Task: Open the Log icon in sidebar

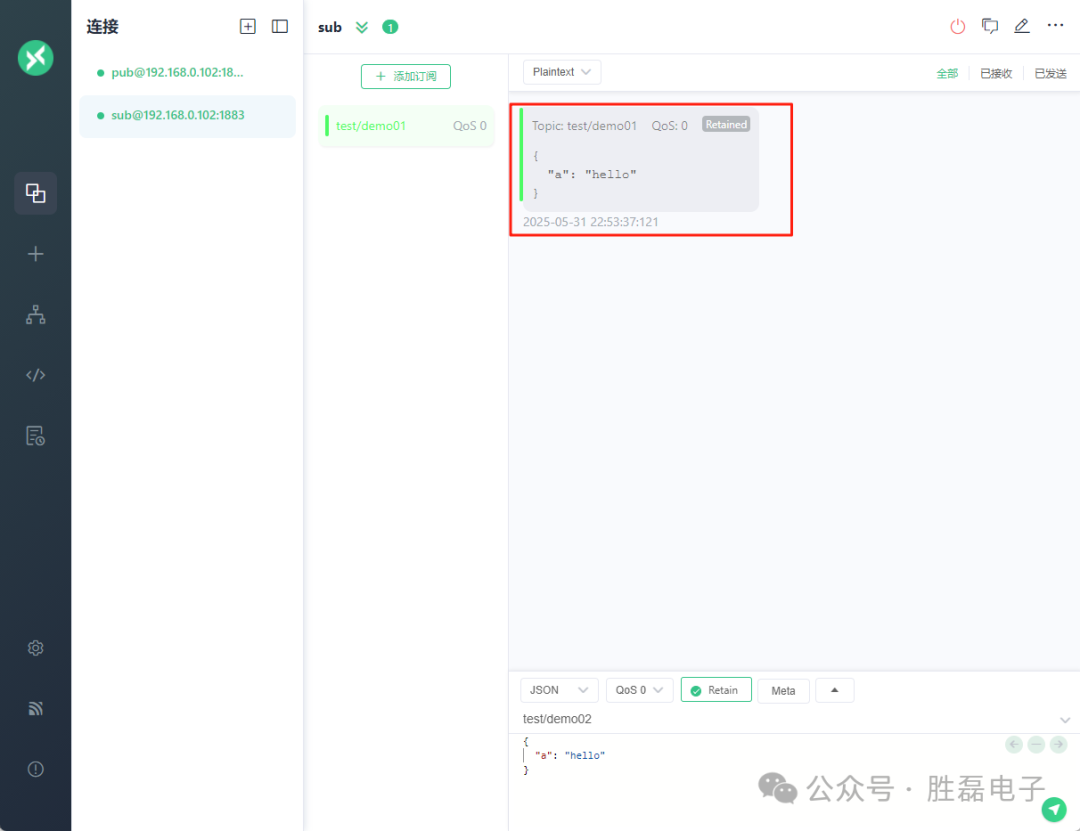Action: coord(35,435)
